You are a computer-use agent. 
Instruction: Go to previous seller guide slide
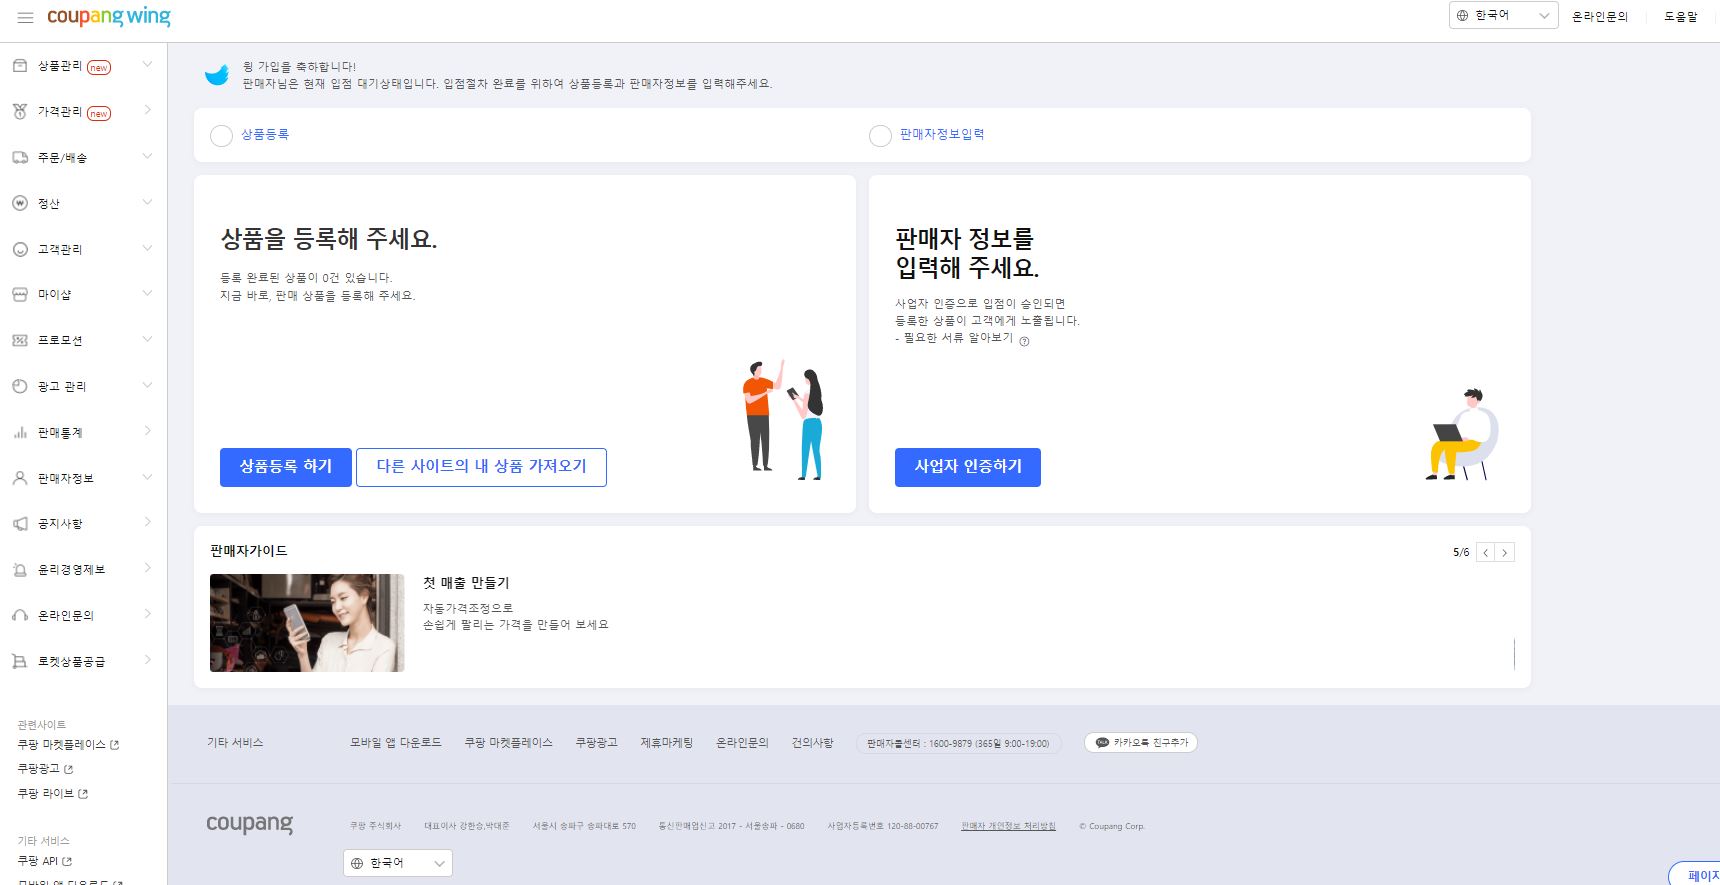click(1486, 553)
